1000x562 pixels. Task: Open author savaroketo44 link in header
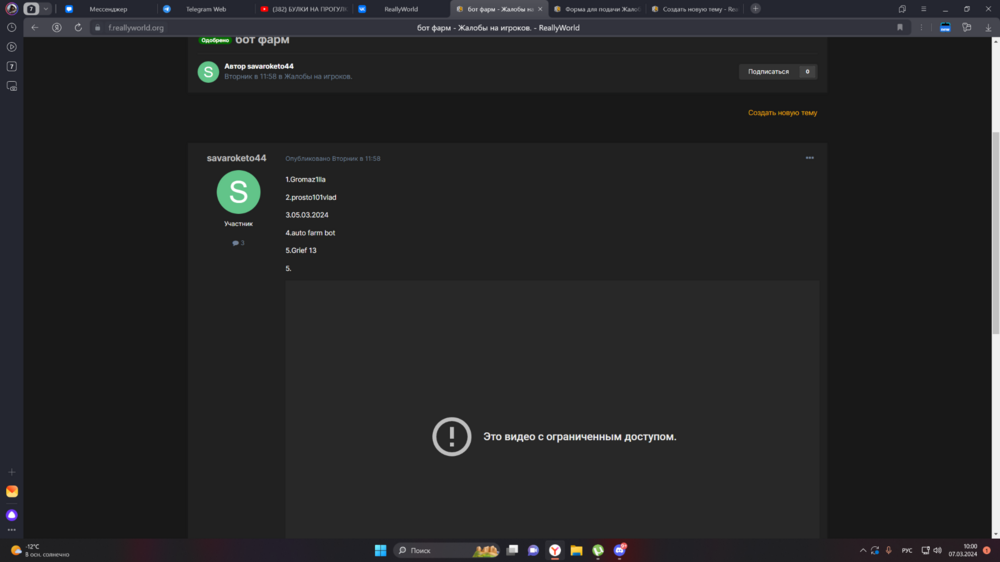point(270,66)
